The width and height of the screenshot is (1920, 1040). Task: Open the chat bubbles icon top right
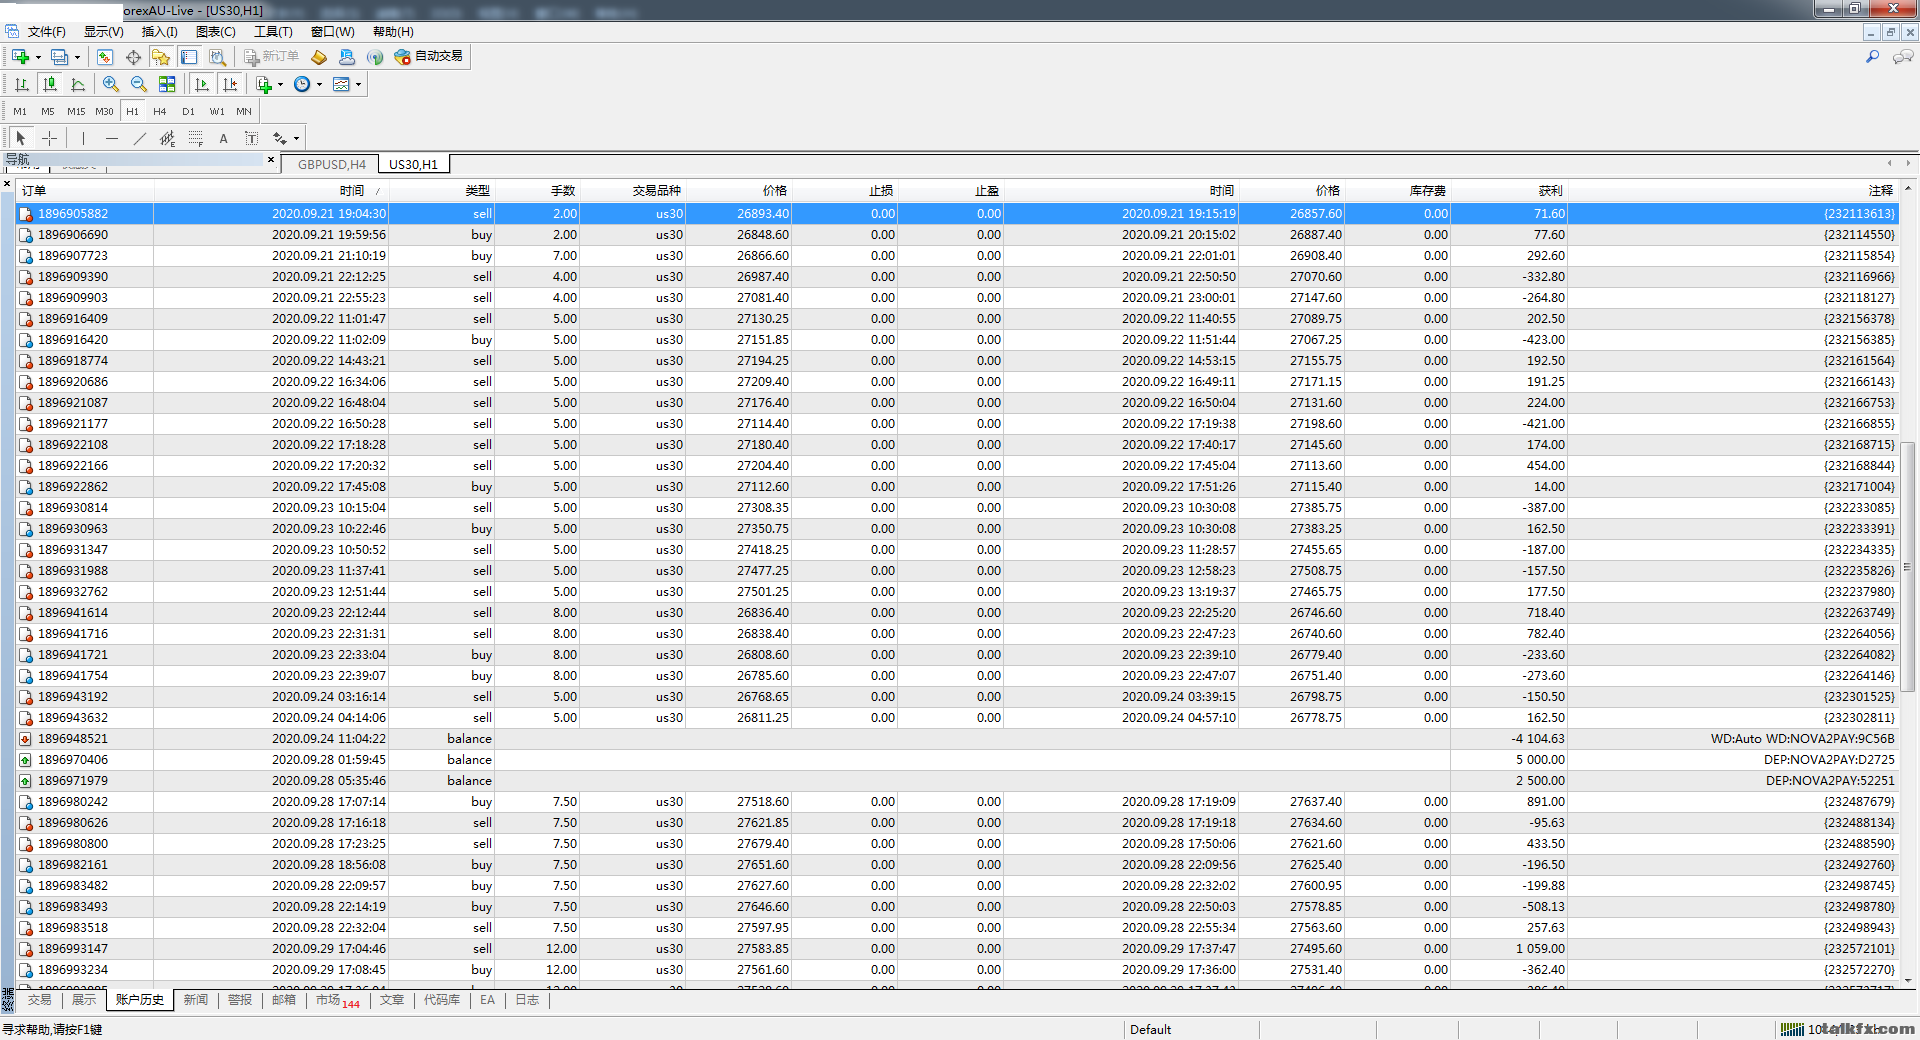pyautogui.click(x=1903, y=57)
